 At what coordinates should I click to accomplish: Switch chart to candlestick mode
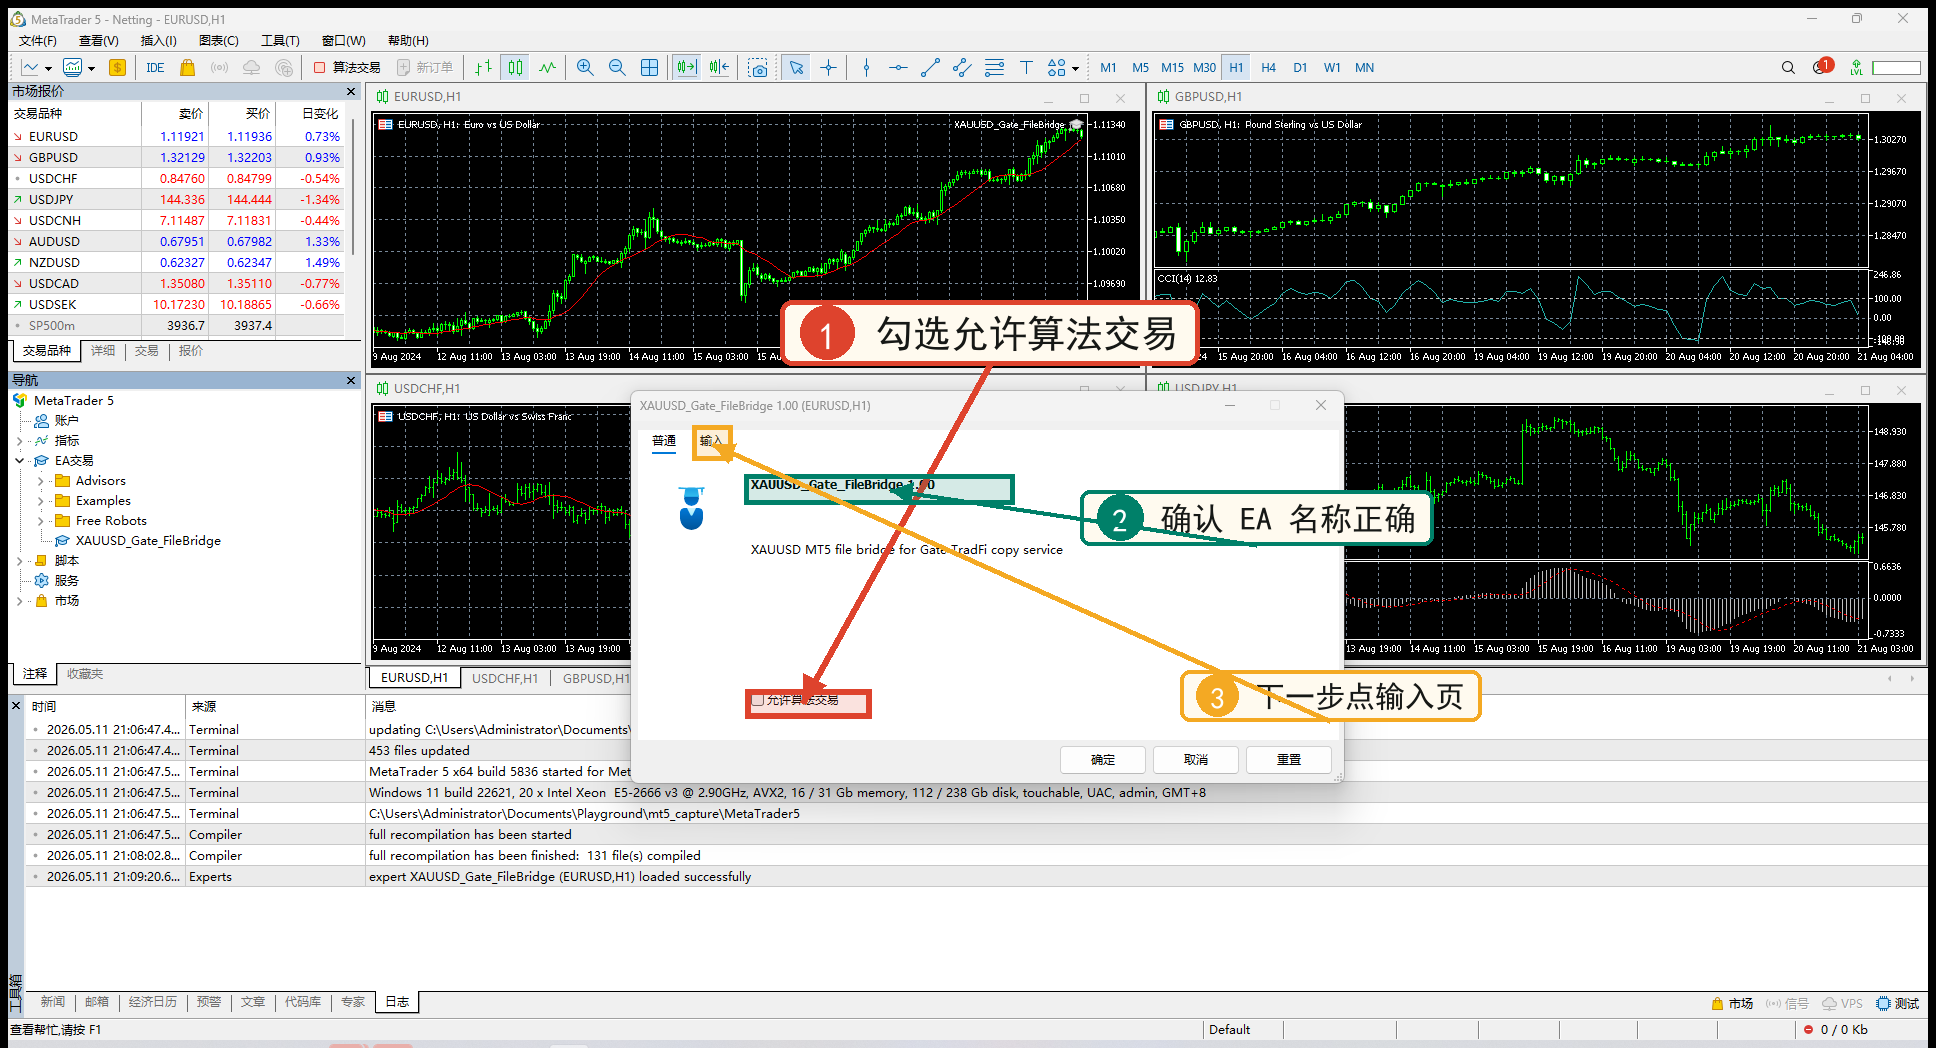click(515, 68)
